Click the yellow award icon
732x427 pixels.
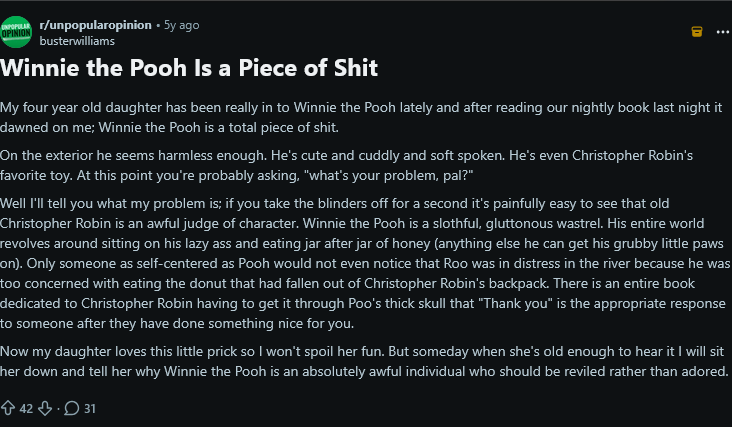click(697, 31)
